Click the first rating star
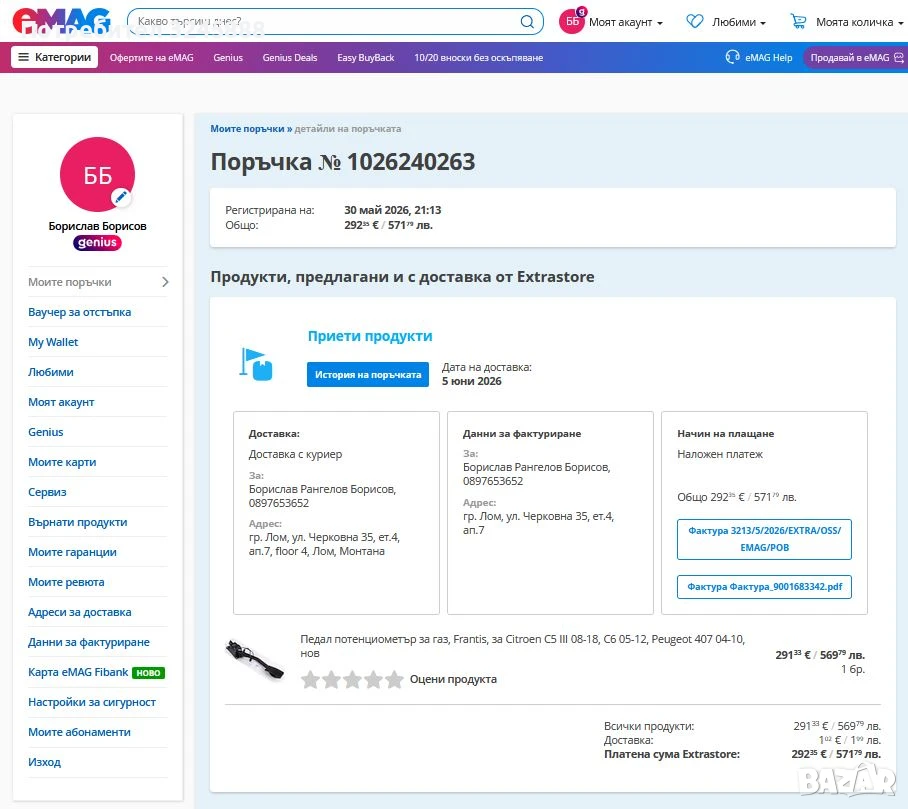Image resolution: width=908 pixels, height=809 pixels. [310, 679]
